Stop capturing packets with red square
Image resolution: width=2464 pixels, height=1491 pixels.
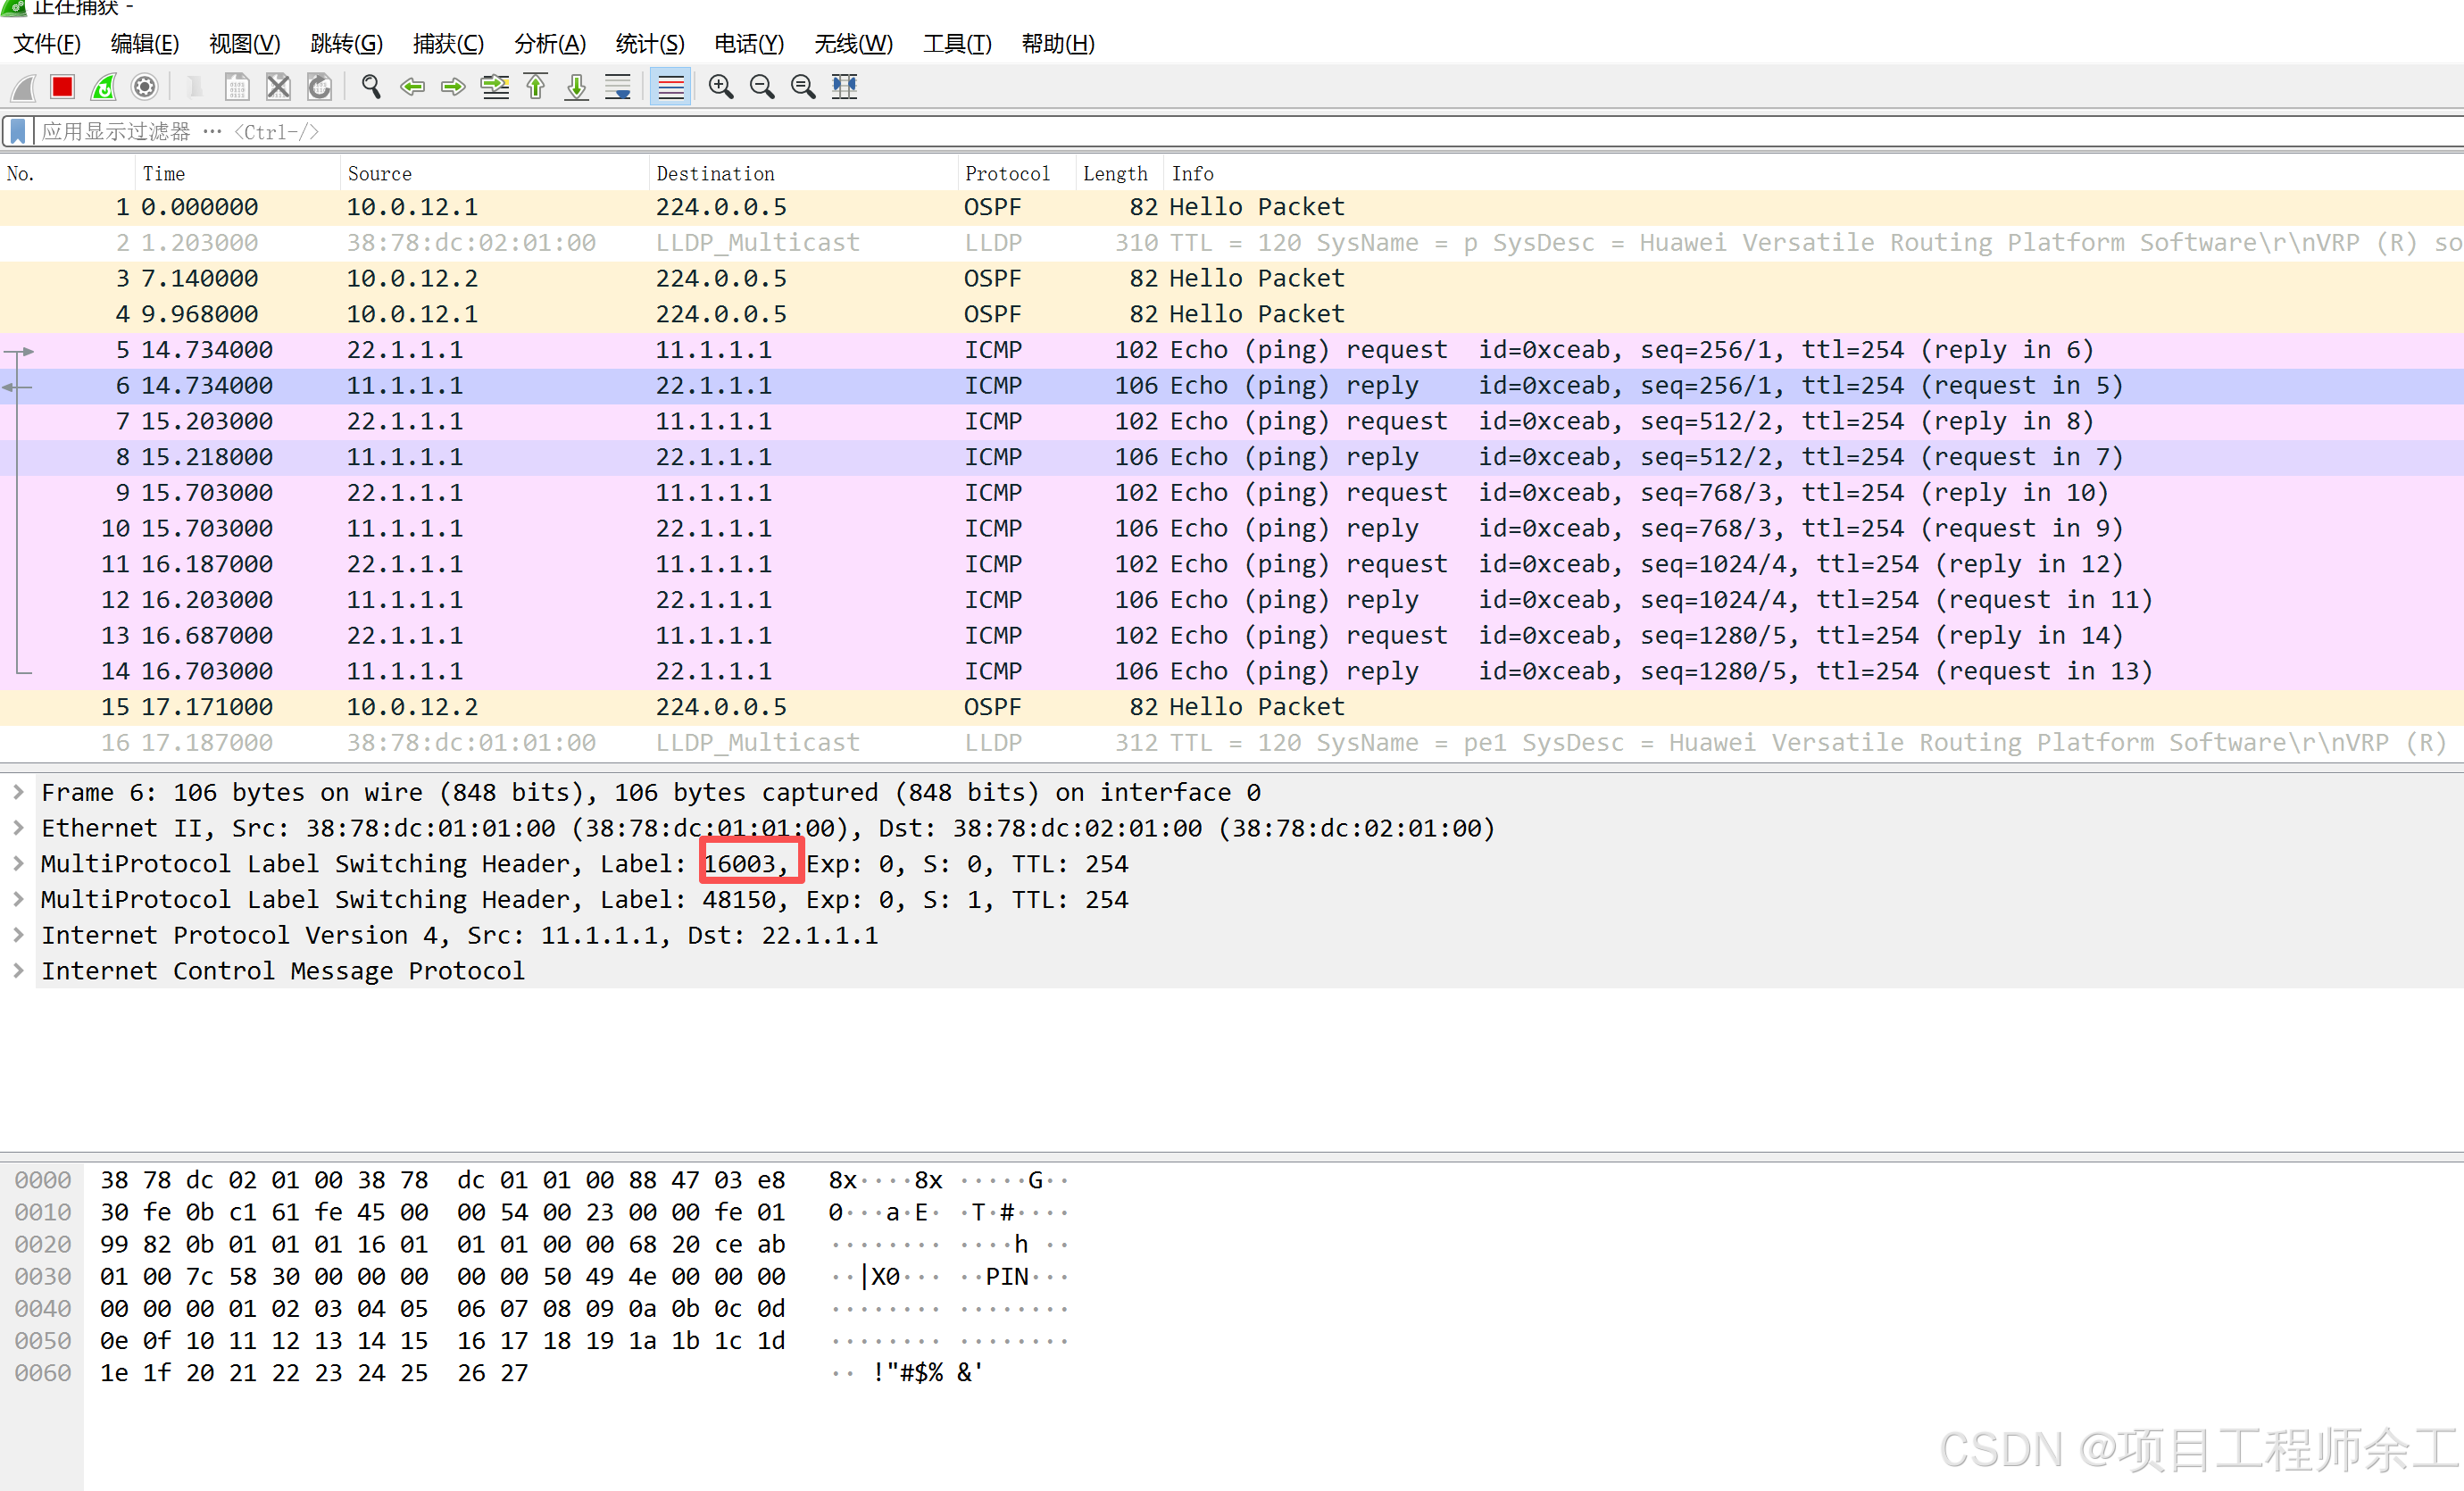point(62,87)
